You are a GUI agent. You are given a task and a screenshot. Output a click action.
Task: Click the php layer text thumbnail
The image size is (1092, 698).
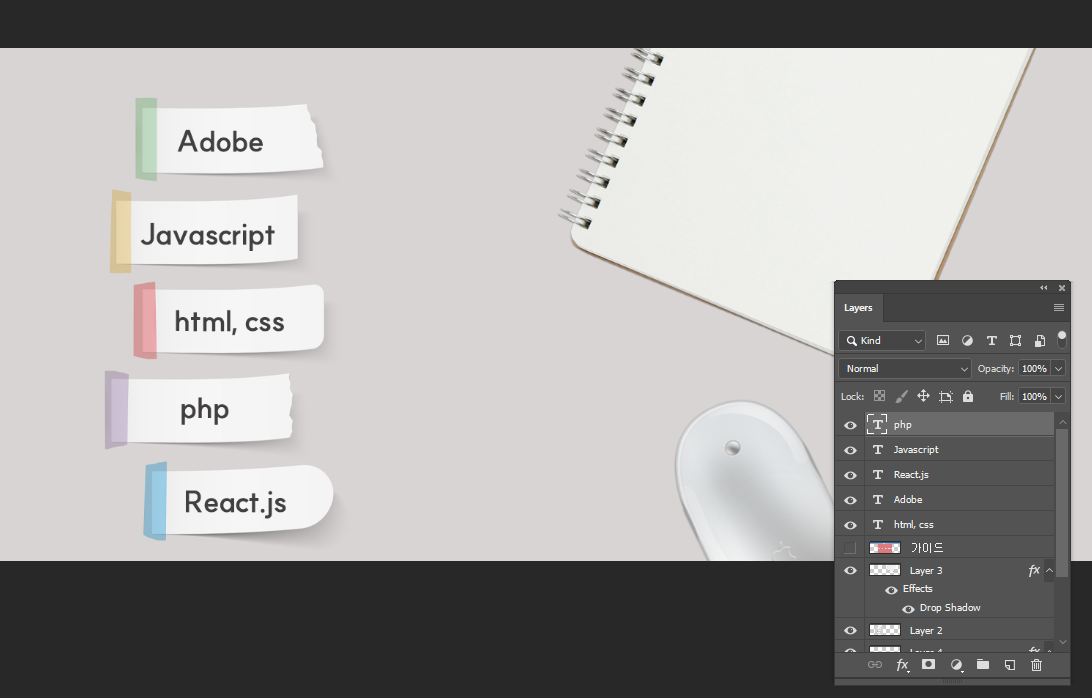point(878,424)
